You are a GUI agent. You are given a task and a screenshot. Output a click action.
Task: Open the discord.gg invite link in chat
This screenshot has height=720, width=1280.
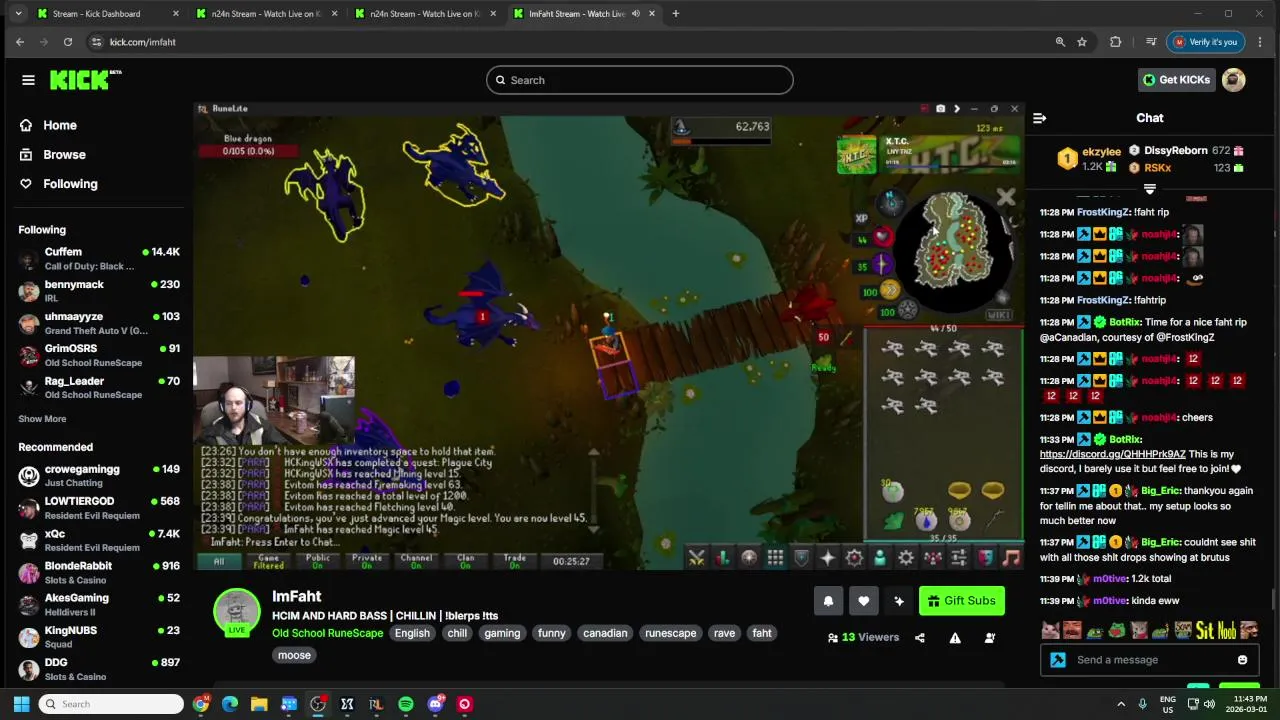pos(1112,454)
